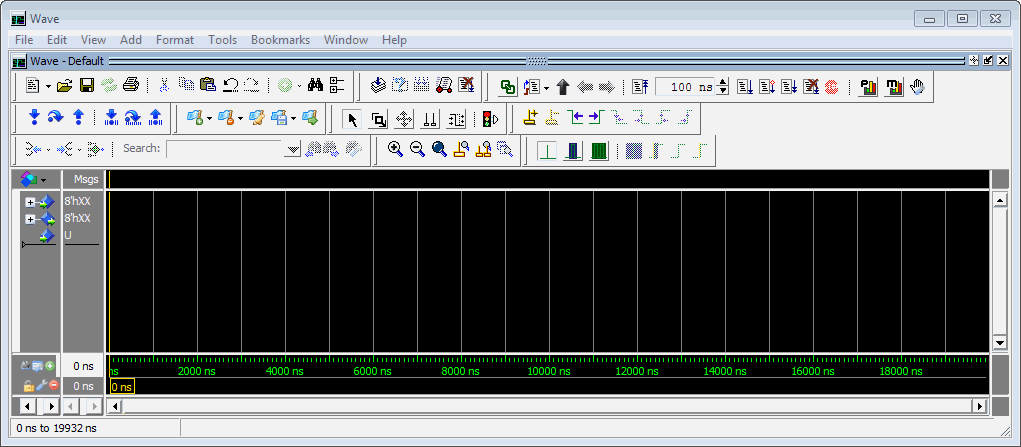Click the Restart simulation icon
Viewport: 1021px width, 447px height.
click(x=641, y=87)
